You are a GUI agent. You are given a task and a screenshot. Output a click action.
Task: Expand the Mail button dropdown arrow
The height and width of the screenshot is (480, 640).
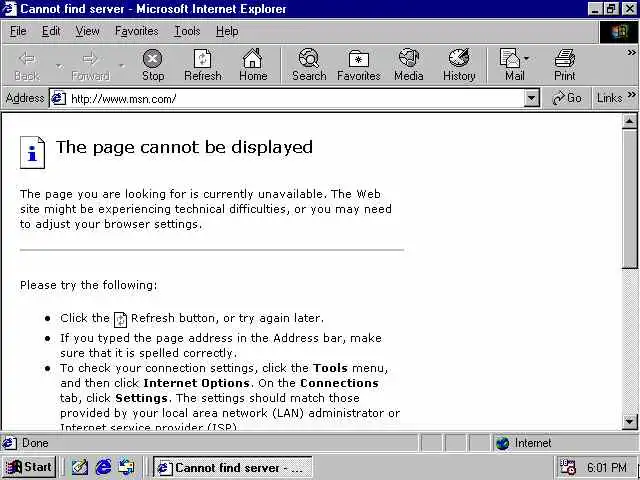(526, 58)
